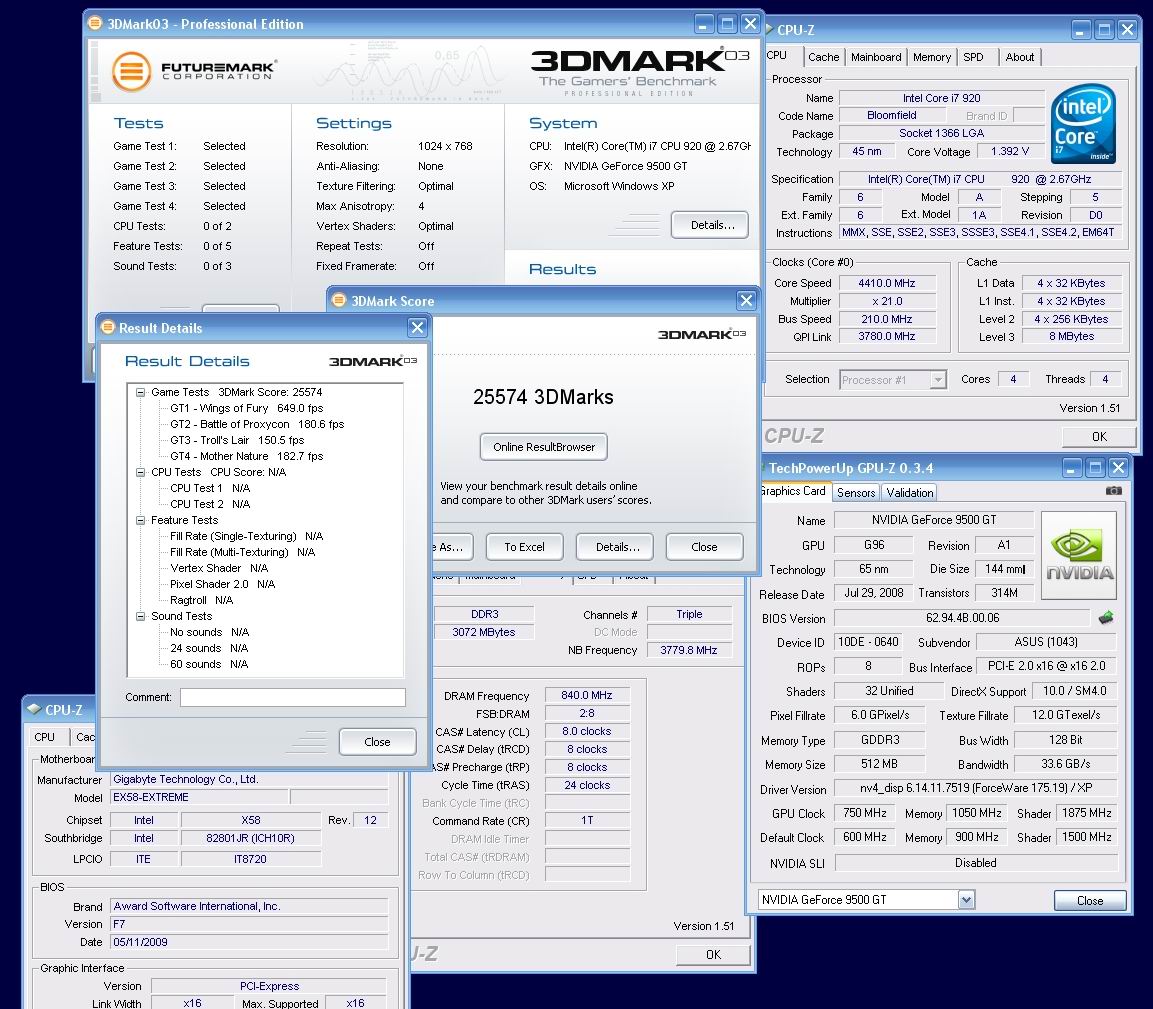This screenshot has height=1009, width=1153.
Task: Minimize the GPU-Z window
Action: 1071,467
